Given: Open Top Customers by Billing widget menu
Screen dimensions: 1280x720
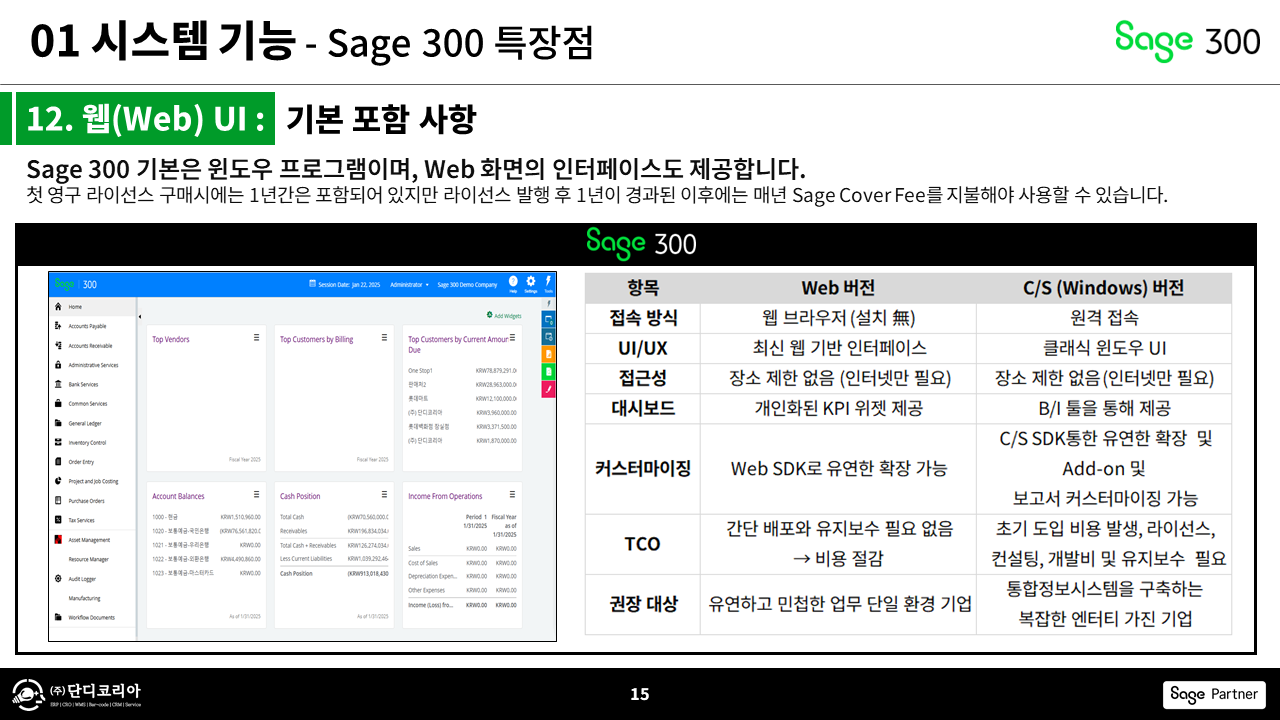Looking at the screenshot, I should pyautogui.click(x=385, y=338).
